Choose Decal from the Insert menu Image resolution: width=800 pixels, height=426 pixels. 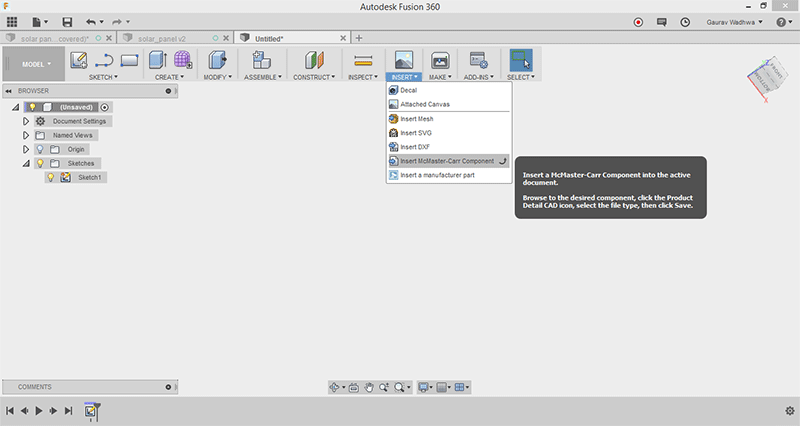tap(449, 90)
